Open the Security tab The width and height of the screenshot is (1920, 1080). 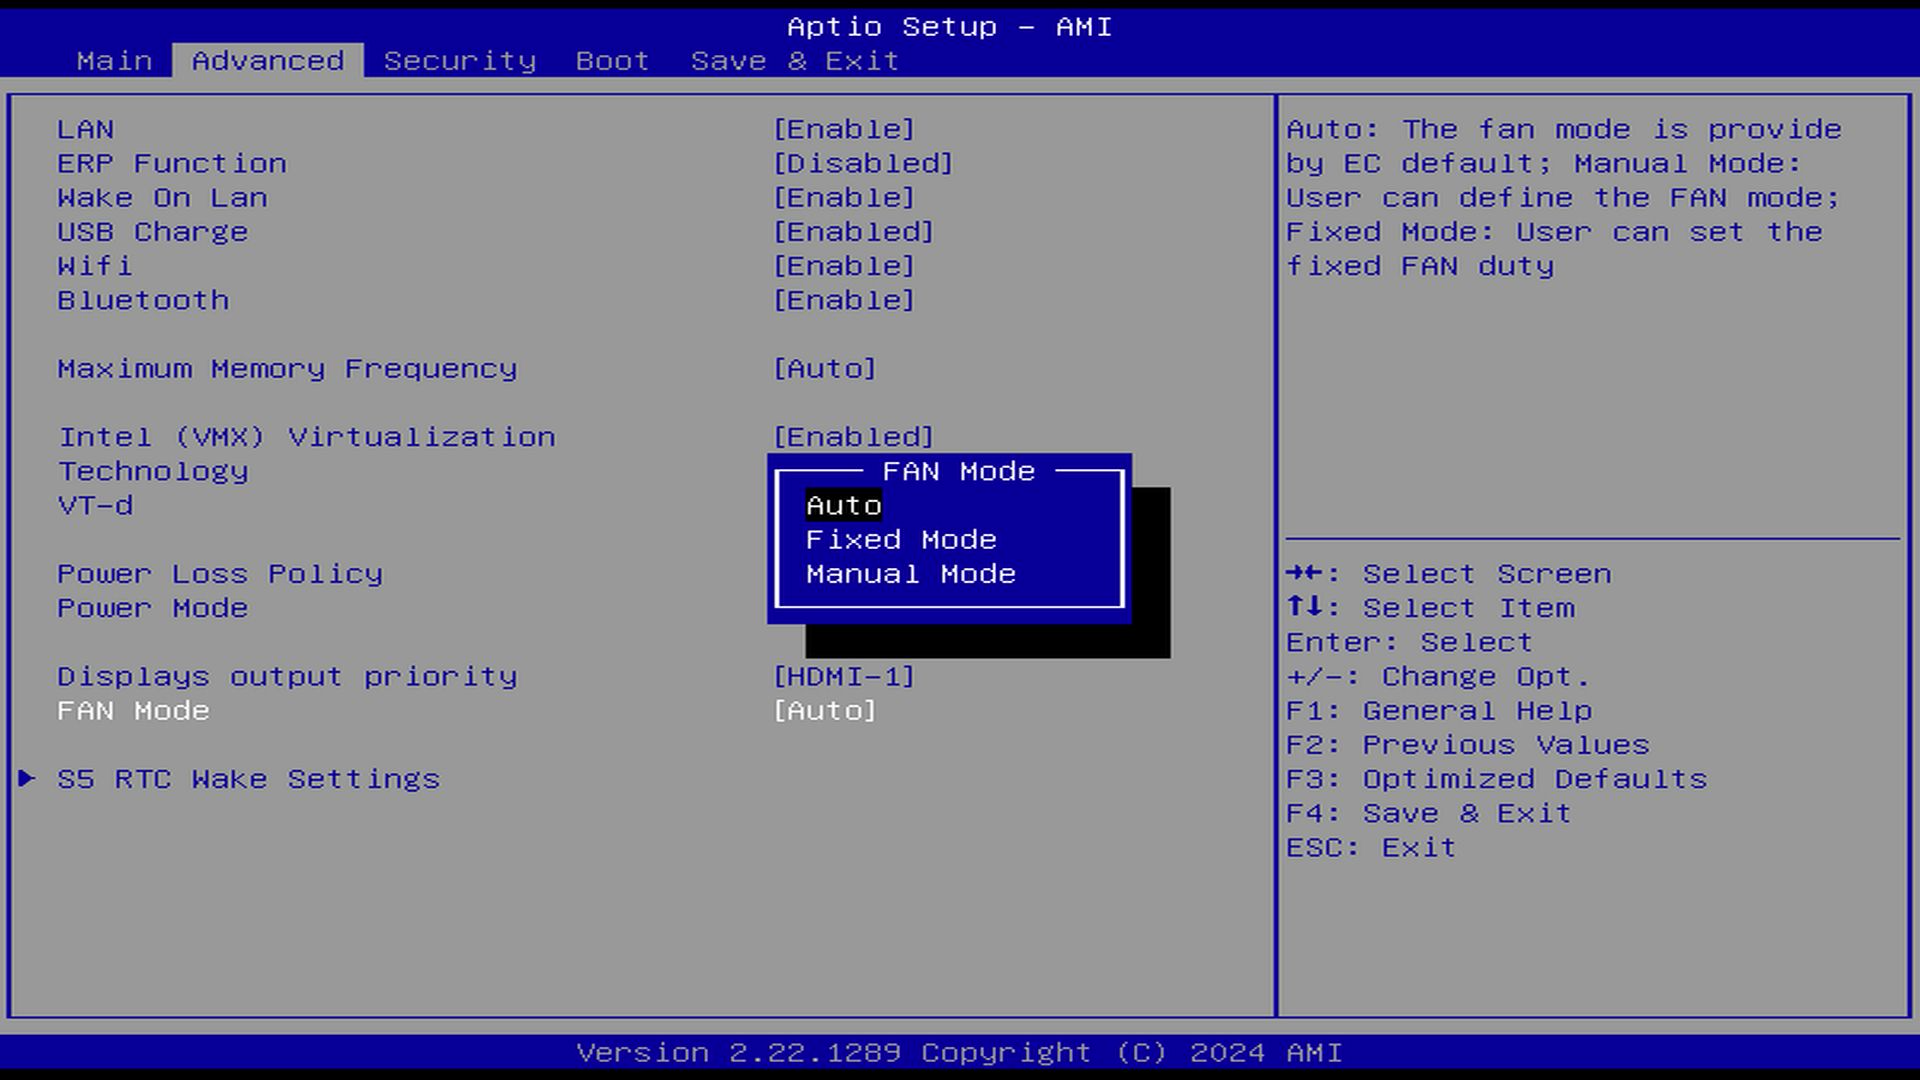pos(459,61)
